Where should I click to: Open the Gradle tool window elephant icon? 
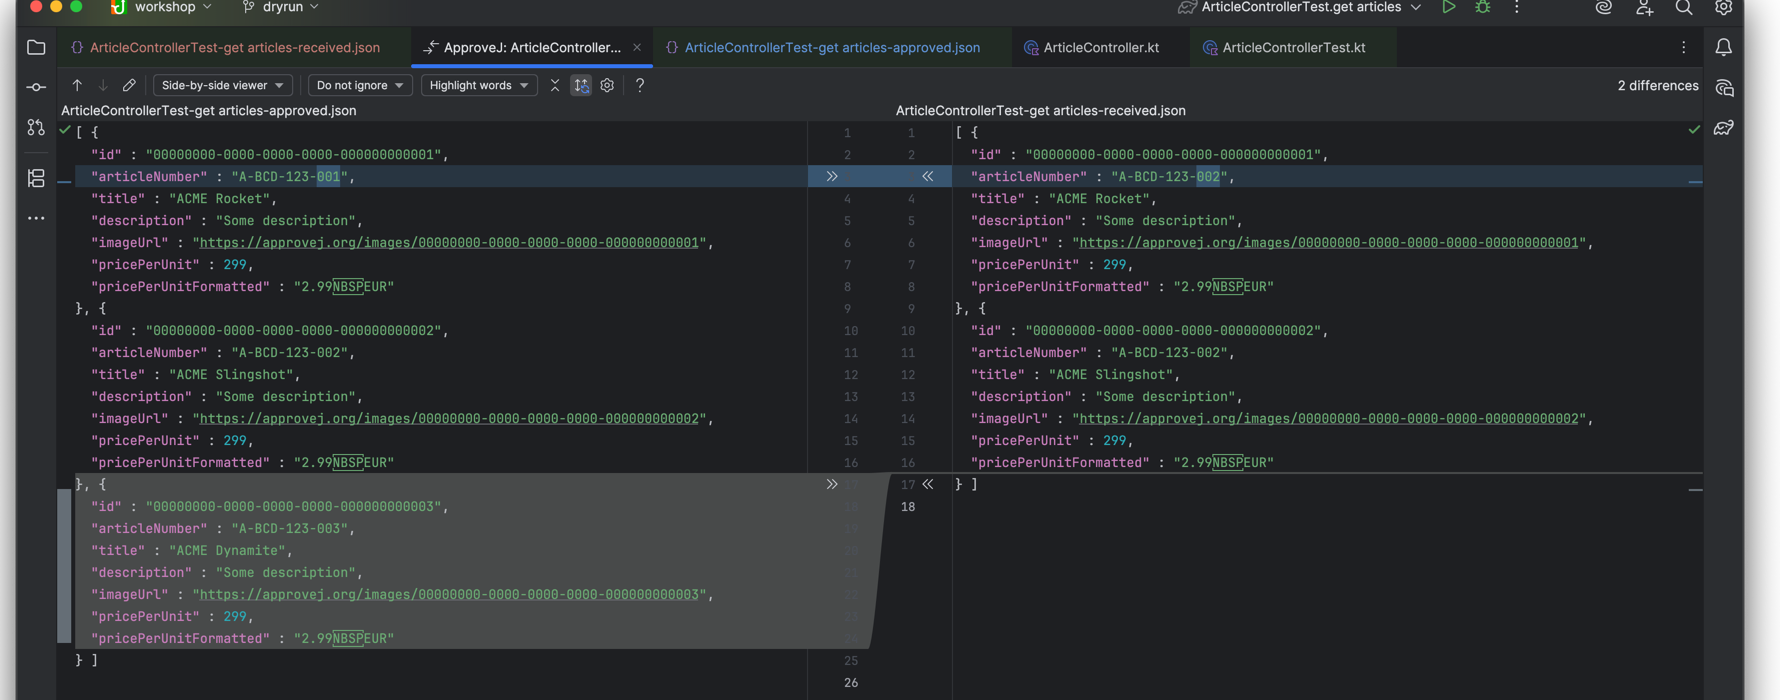click(x=1724, y=128)
